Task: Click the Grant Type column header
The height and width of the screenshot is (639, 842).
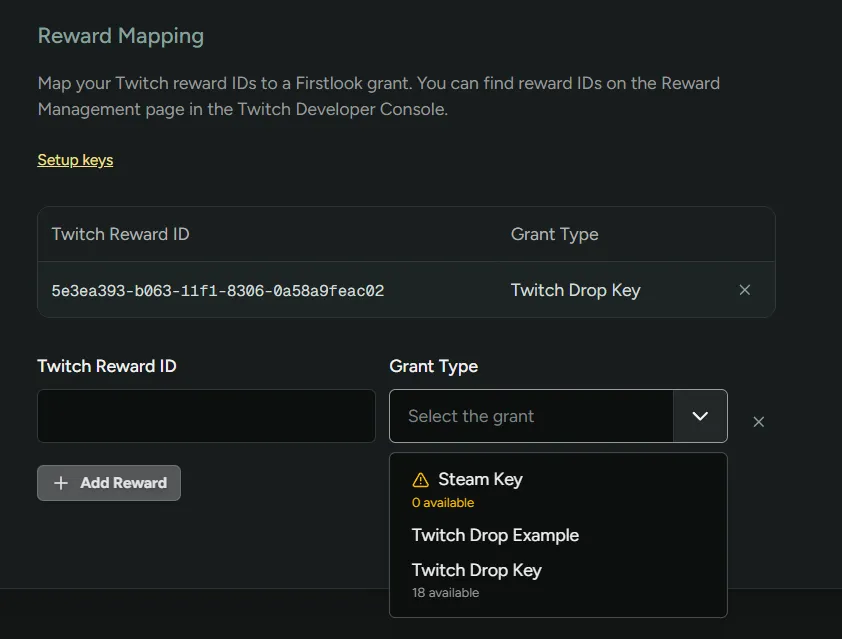Action: coord(554,234)
